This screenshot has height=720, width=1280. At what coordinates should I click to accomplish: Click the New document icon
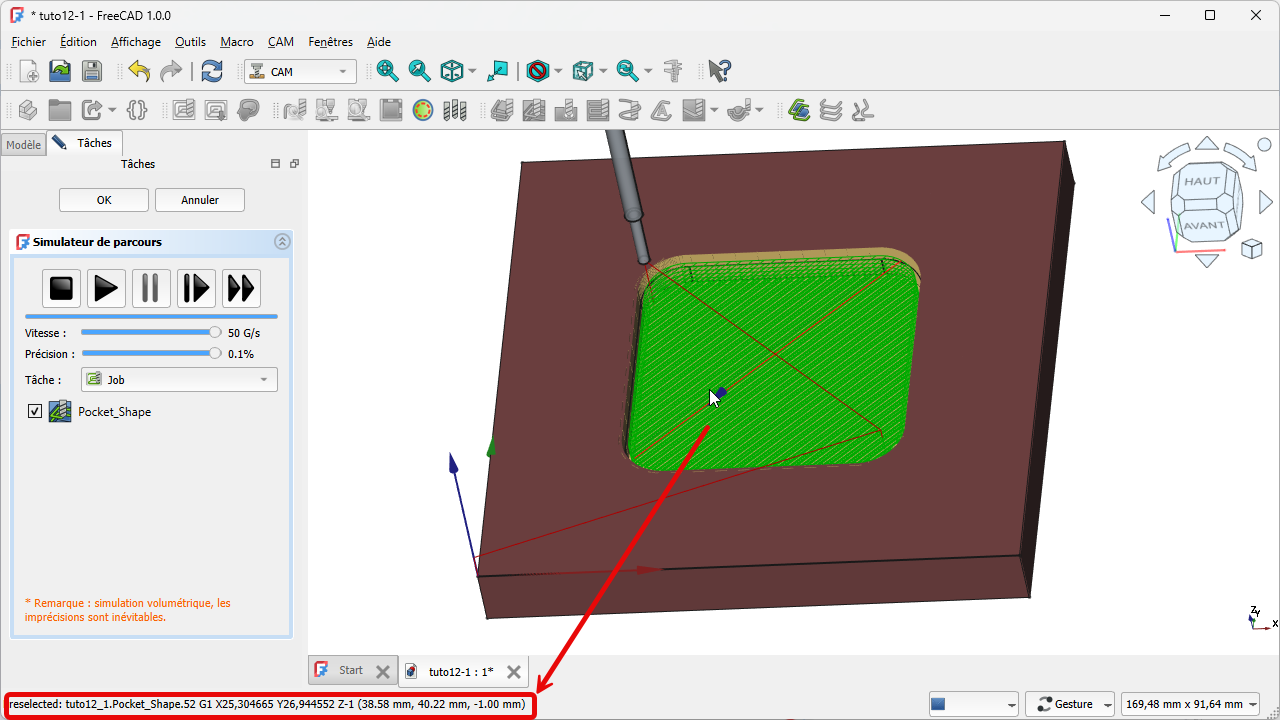tap(29, 71)
